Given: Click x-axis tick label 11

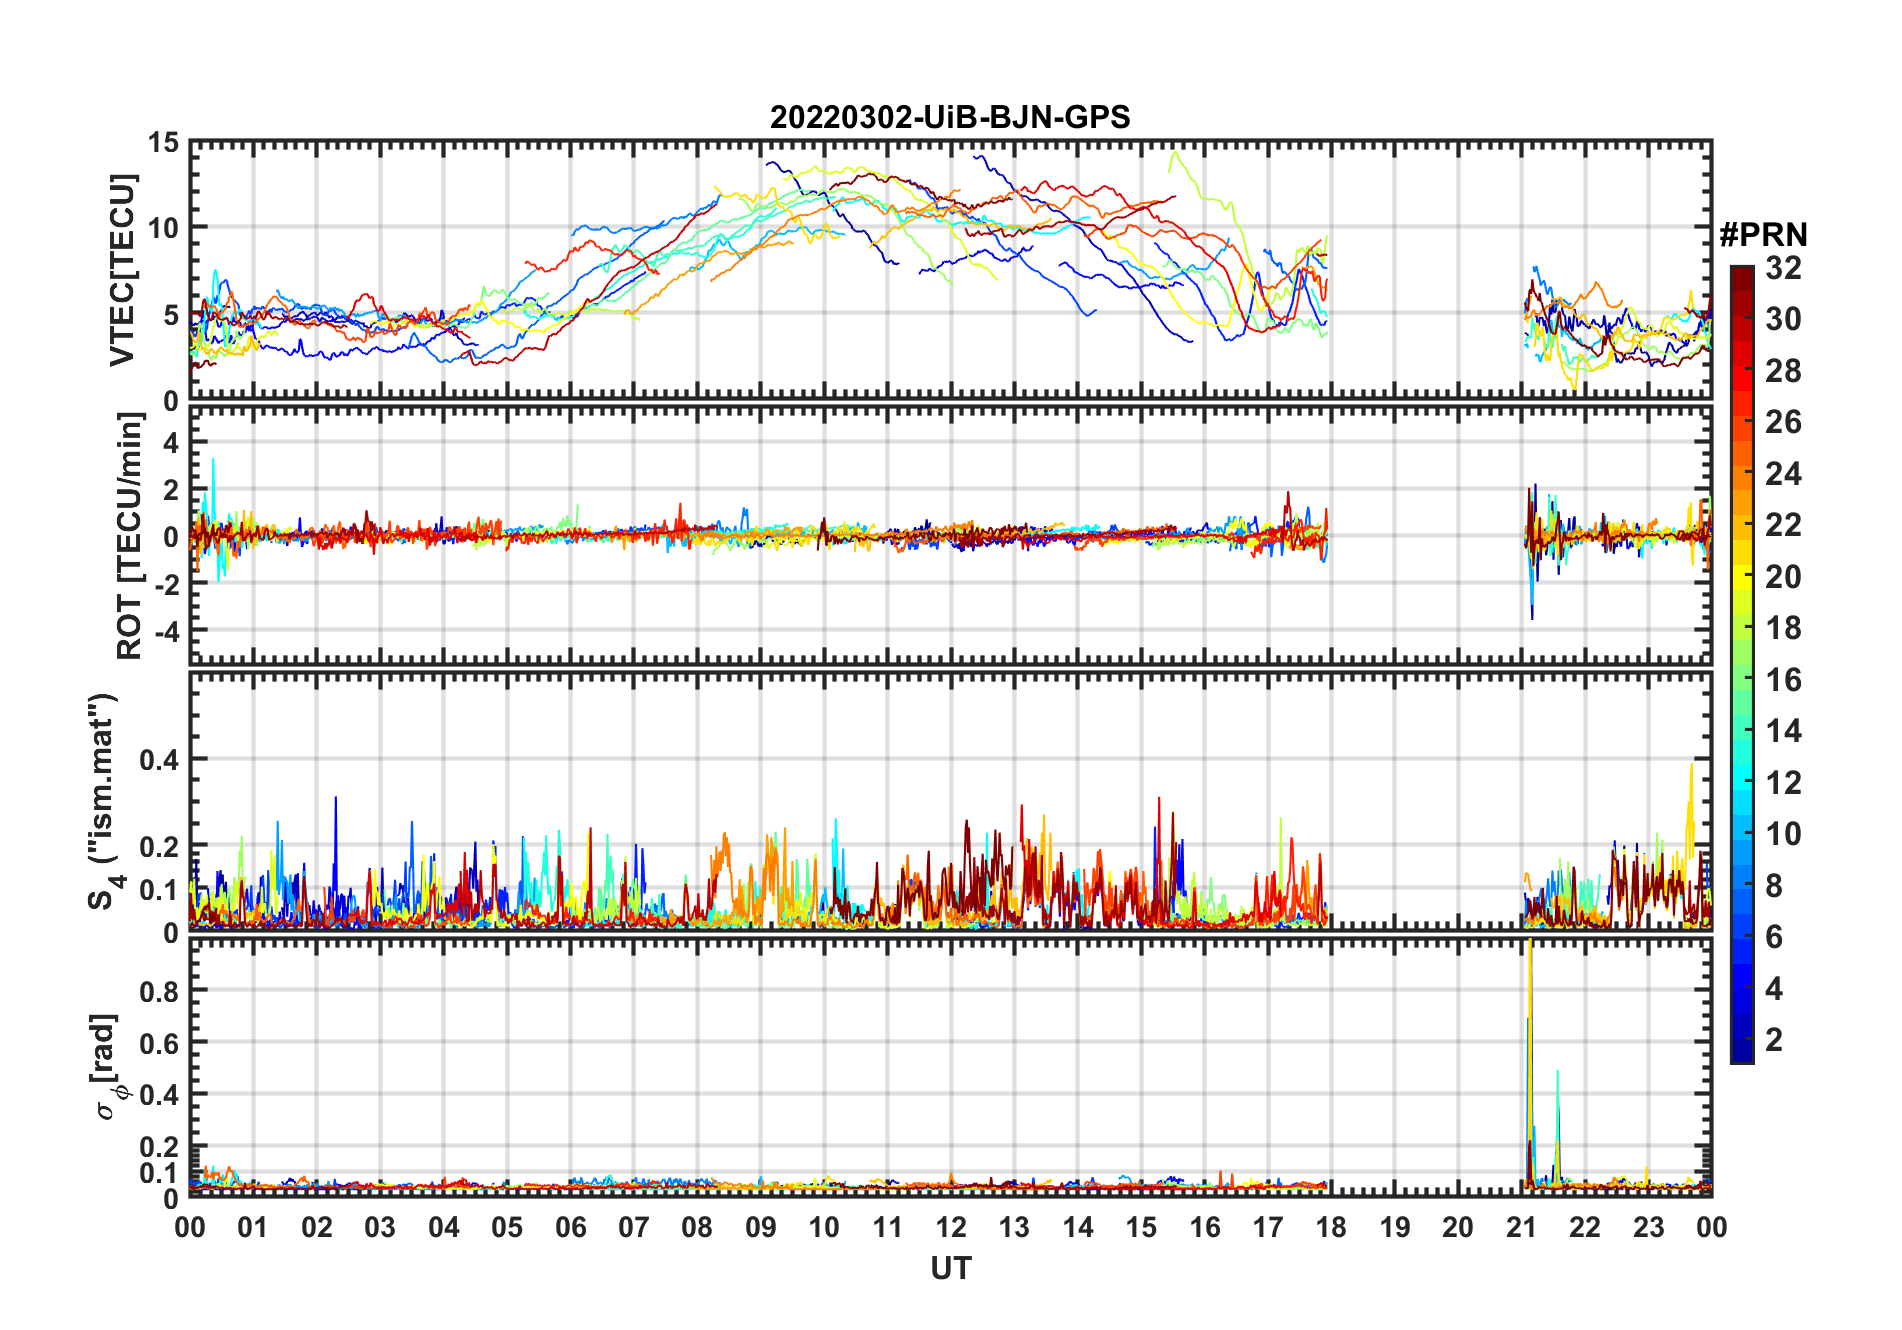Looking at the screenshot, I should (x=888, y=1227).
